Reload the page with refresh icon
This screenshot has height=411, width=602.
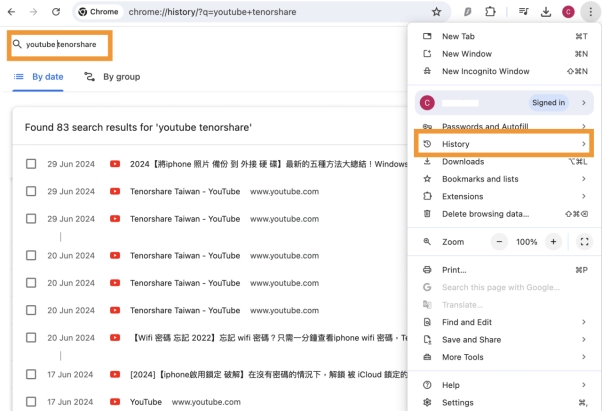56,12
